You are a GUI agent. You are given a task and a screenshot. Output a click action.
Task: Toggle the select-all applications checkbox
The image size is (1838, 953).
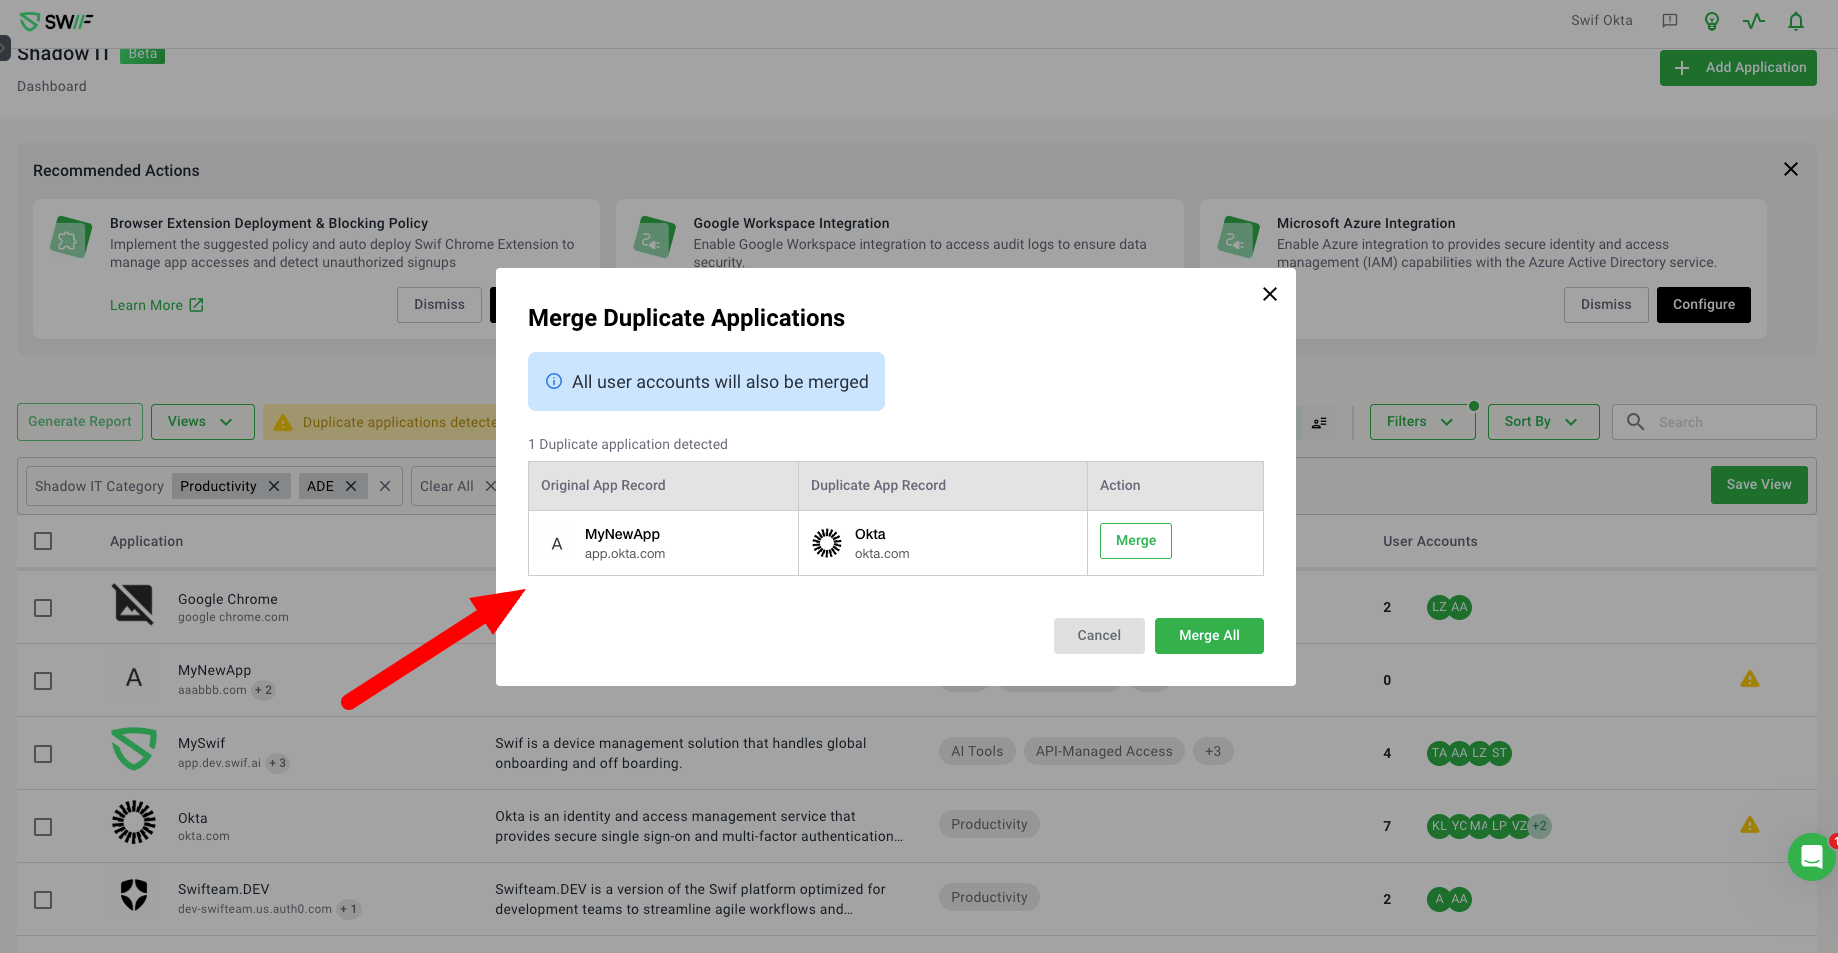coord(43,541)
